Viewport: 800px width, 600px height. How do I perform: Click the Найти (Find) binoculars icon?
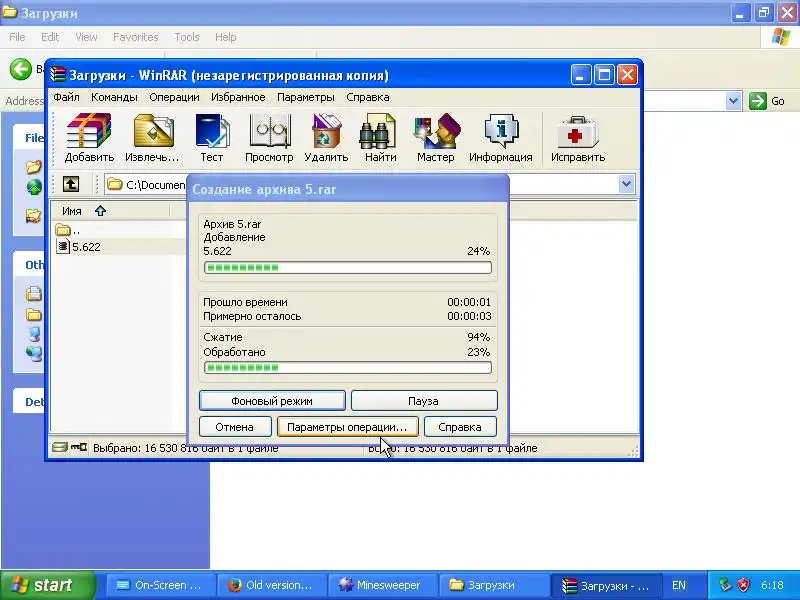(x=380, y=138)
